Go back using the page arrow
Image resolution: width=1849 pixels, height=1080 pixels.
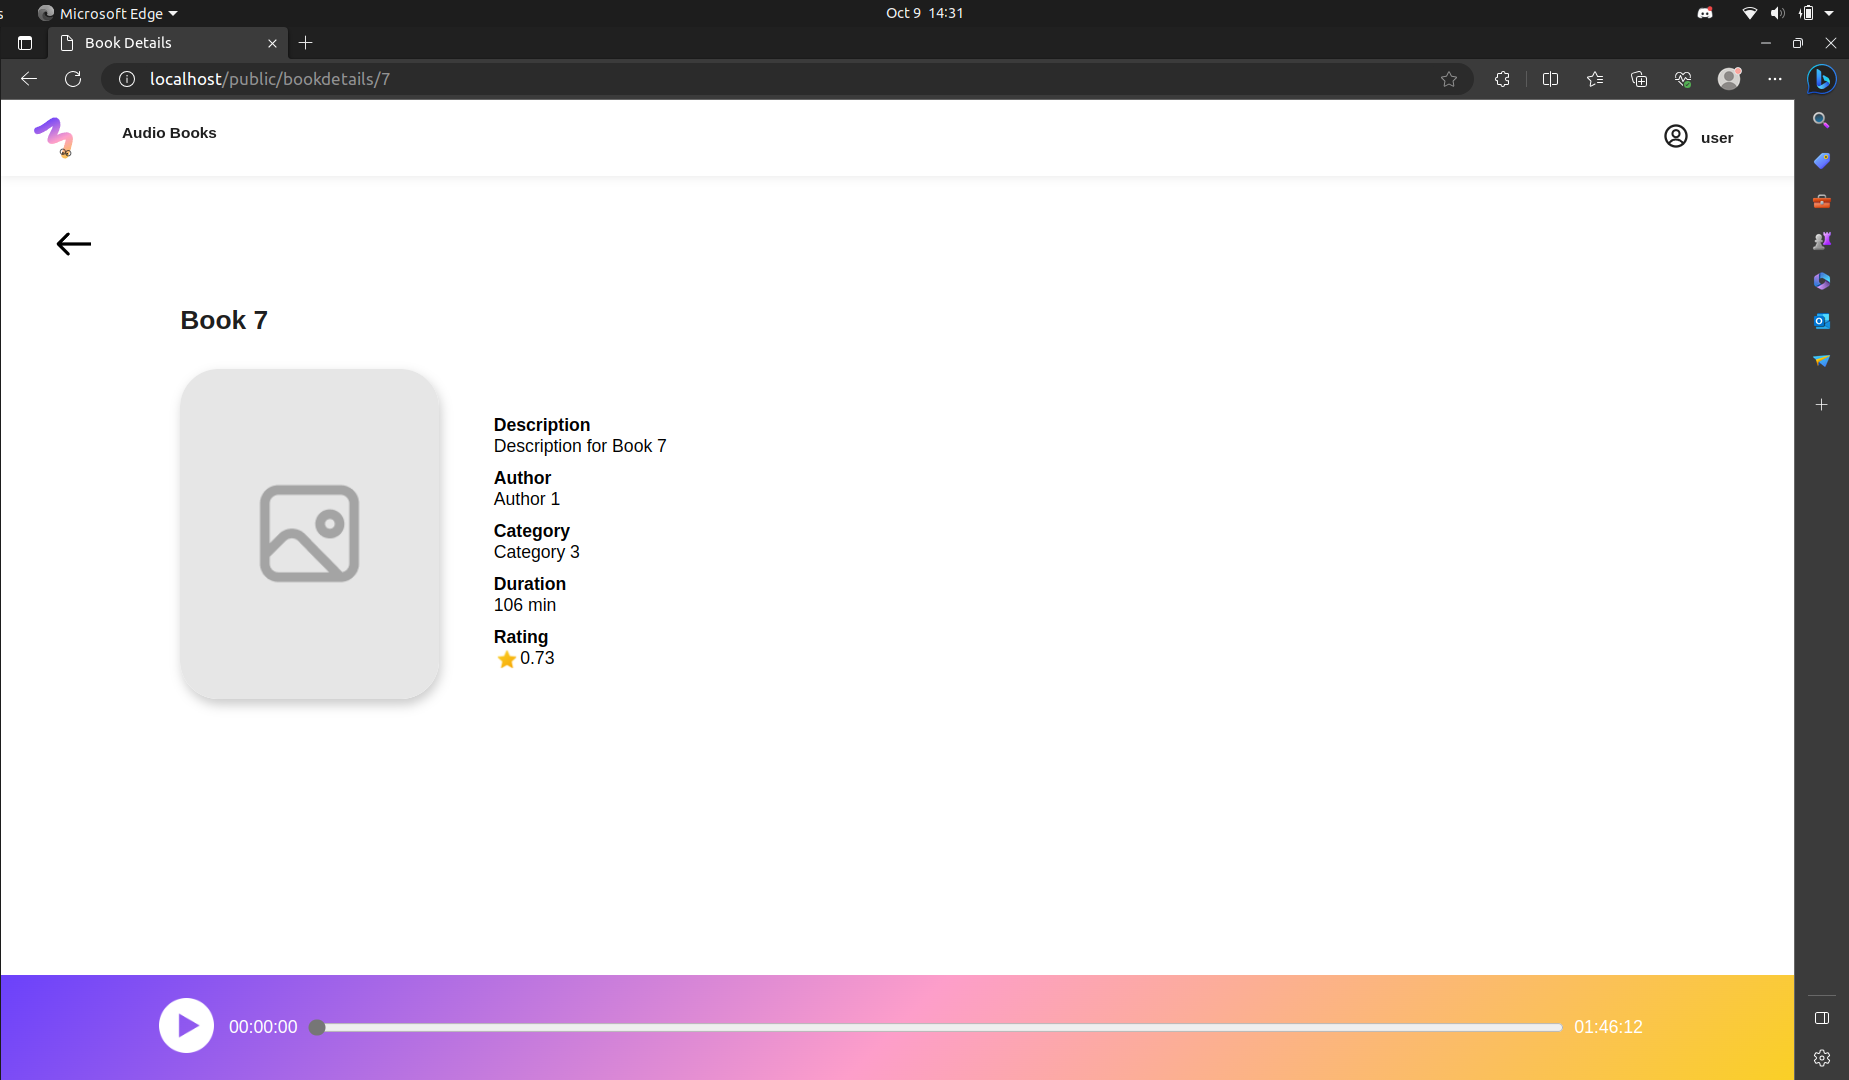tap(74, 244)
